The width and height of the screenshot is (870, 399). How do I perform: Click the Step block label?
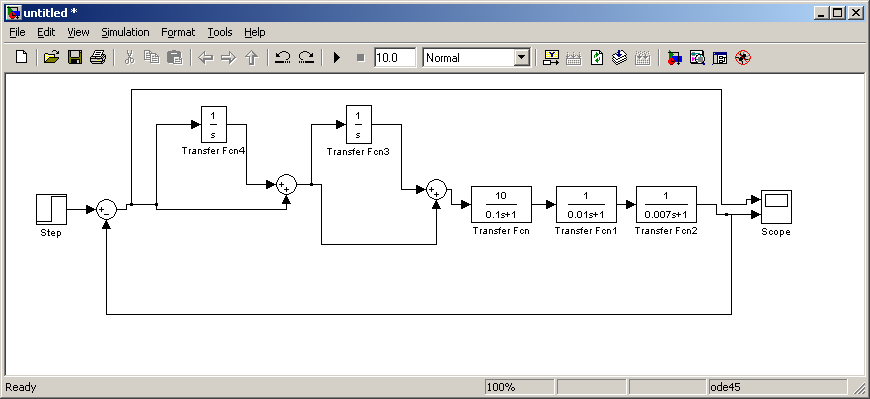(x=51, y=233)
